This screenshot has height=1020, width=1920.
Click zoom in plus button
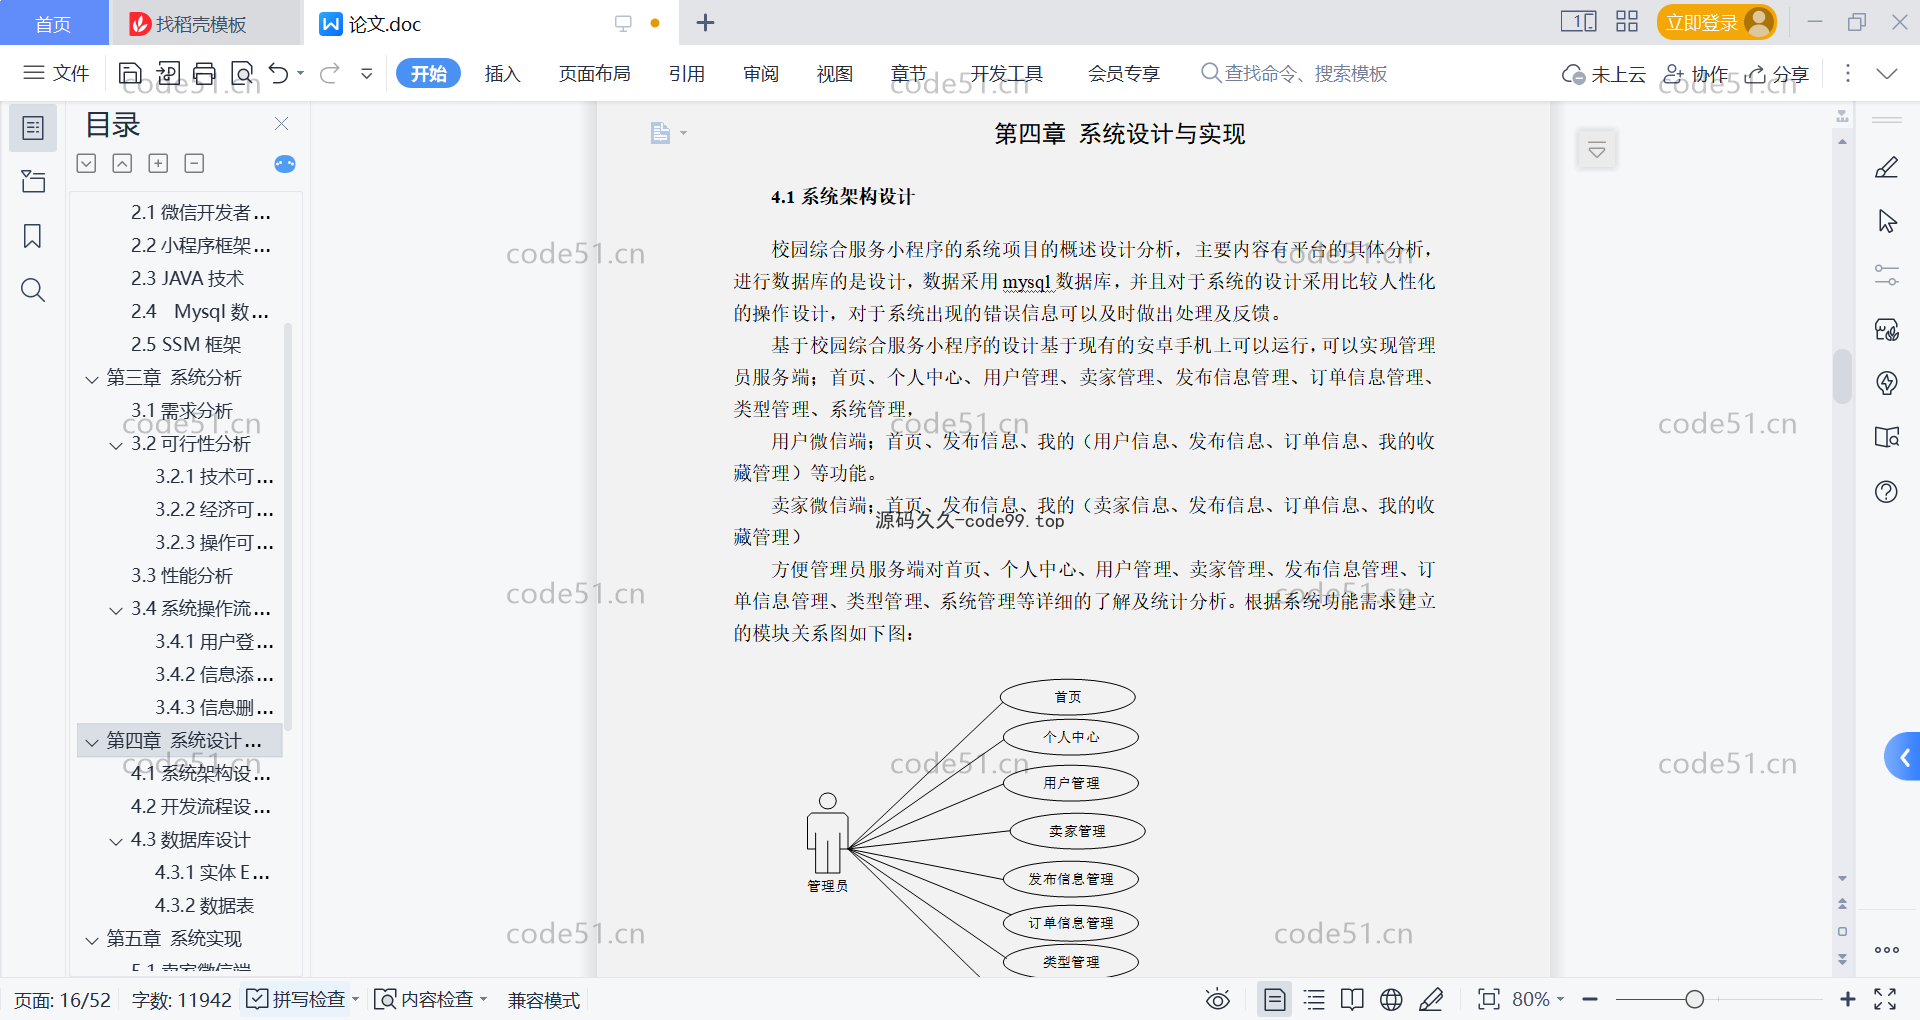[1847, 999]
